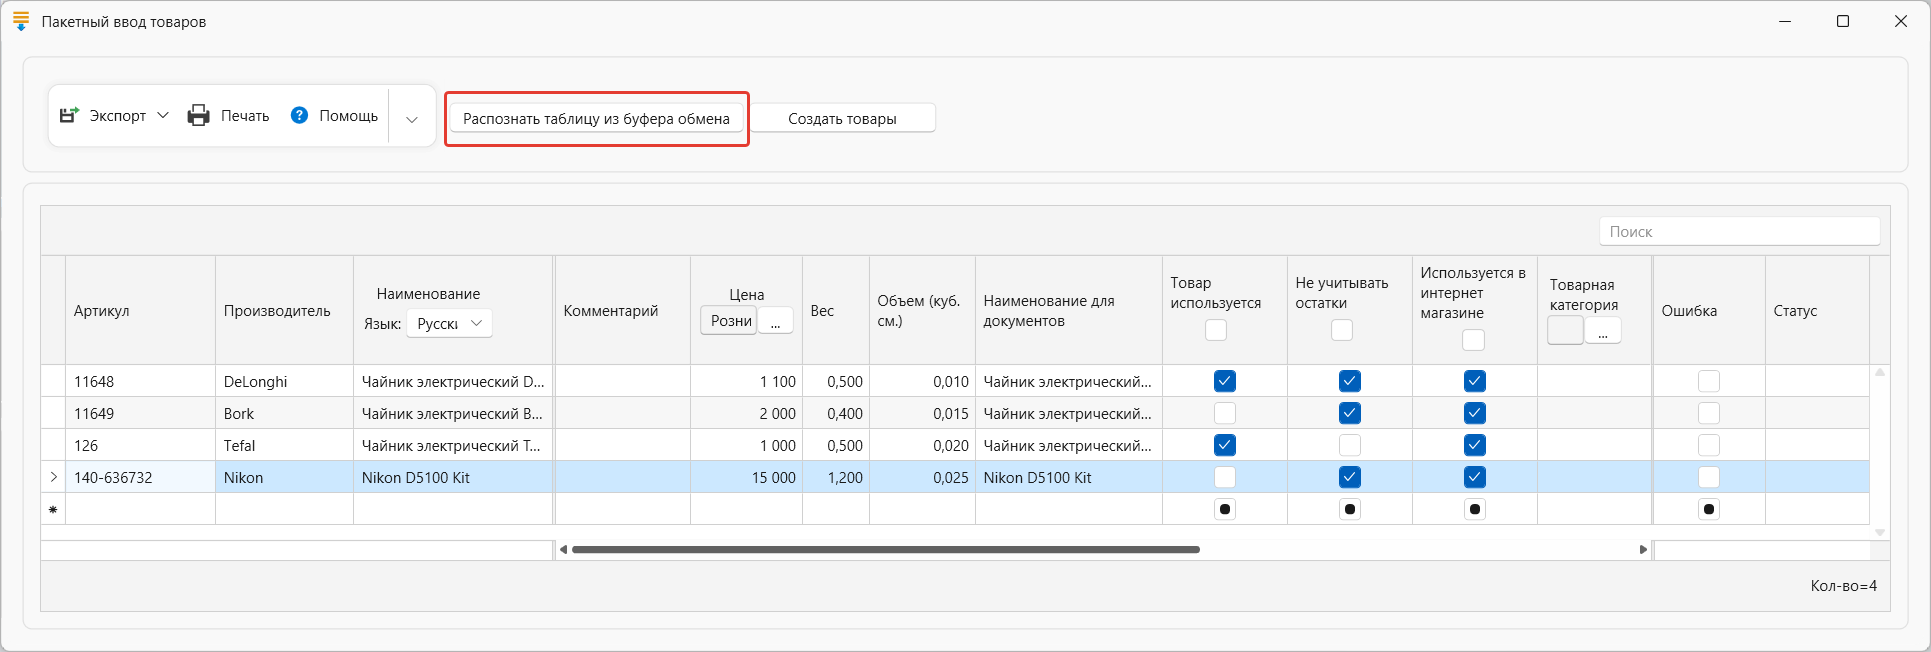Viewport: 1931px width, 652px height.
Task: Enable 'Не учитывать остатки' for Tefal row
Action: click(1349, 445)
